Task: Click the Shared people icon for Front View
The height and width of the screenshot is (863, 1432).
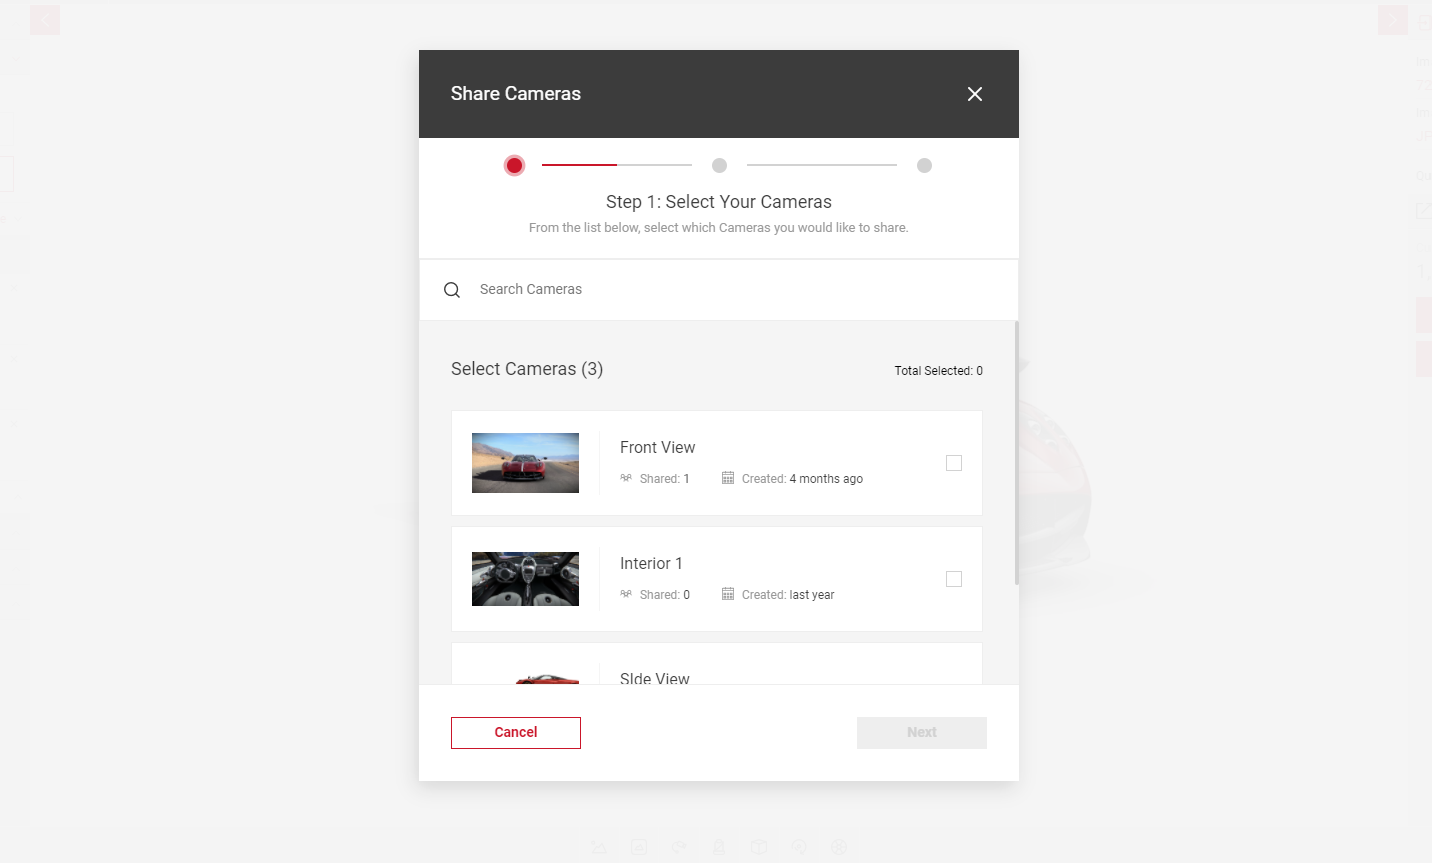Action: click(x=626, y=478)
